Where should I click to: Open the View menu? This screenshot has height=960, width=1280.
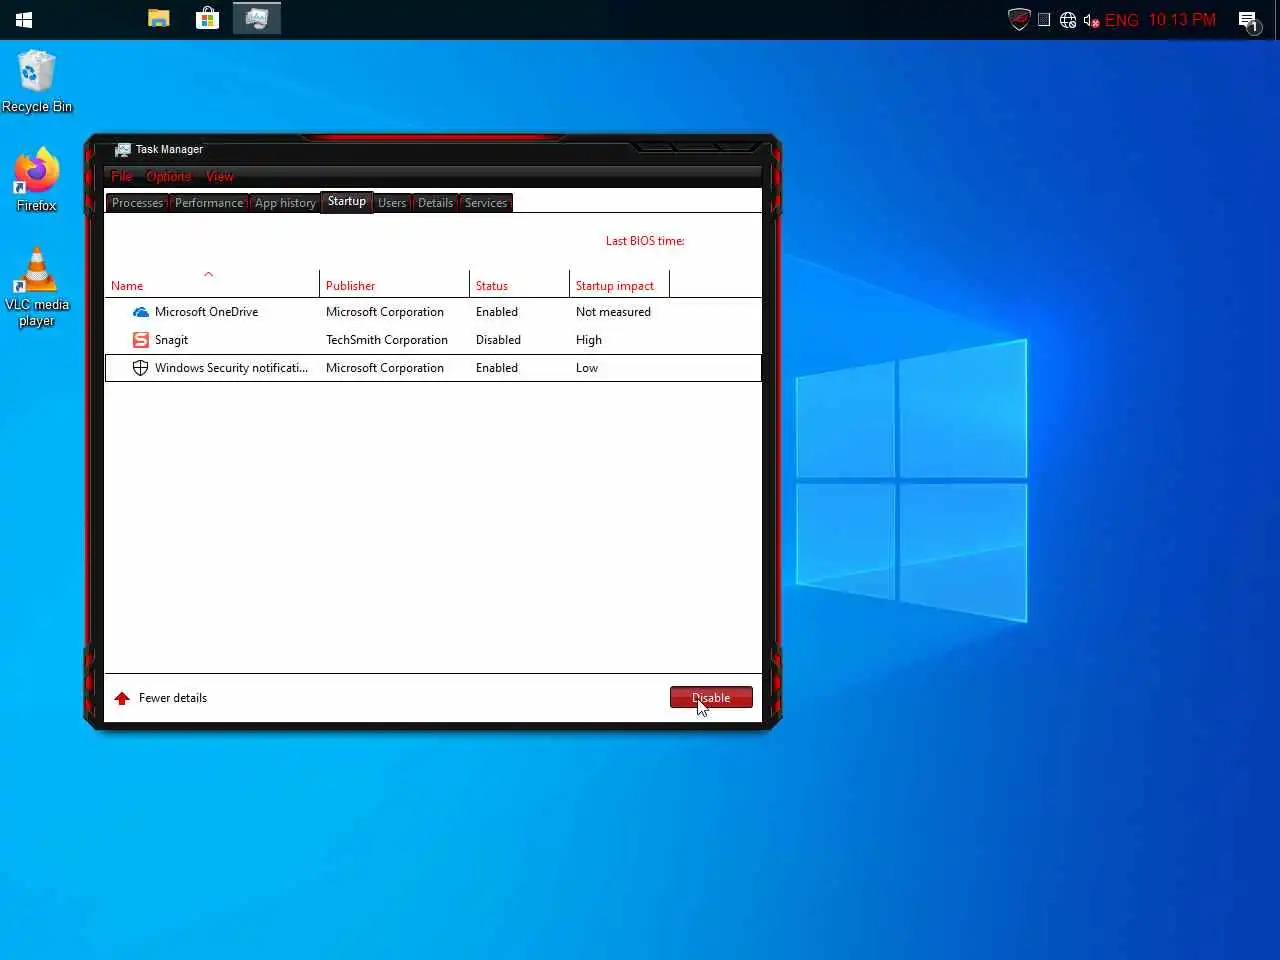tap(220, 176)
